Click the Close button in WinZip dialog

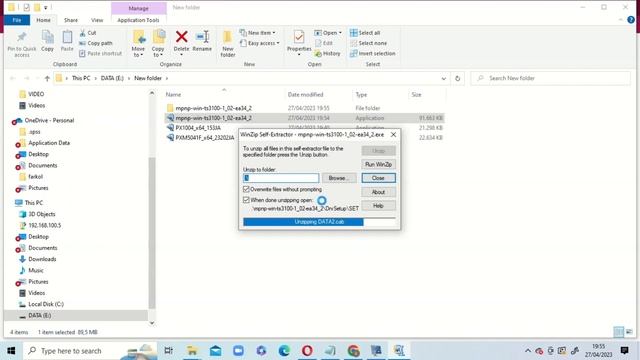point(378,178)
